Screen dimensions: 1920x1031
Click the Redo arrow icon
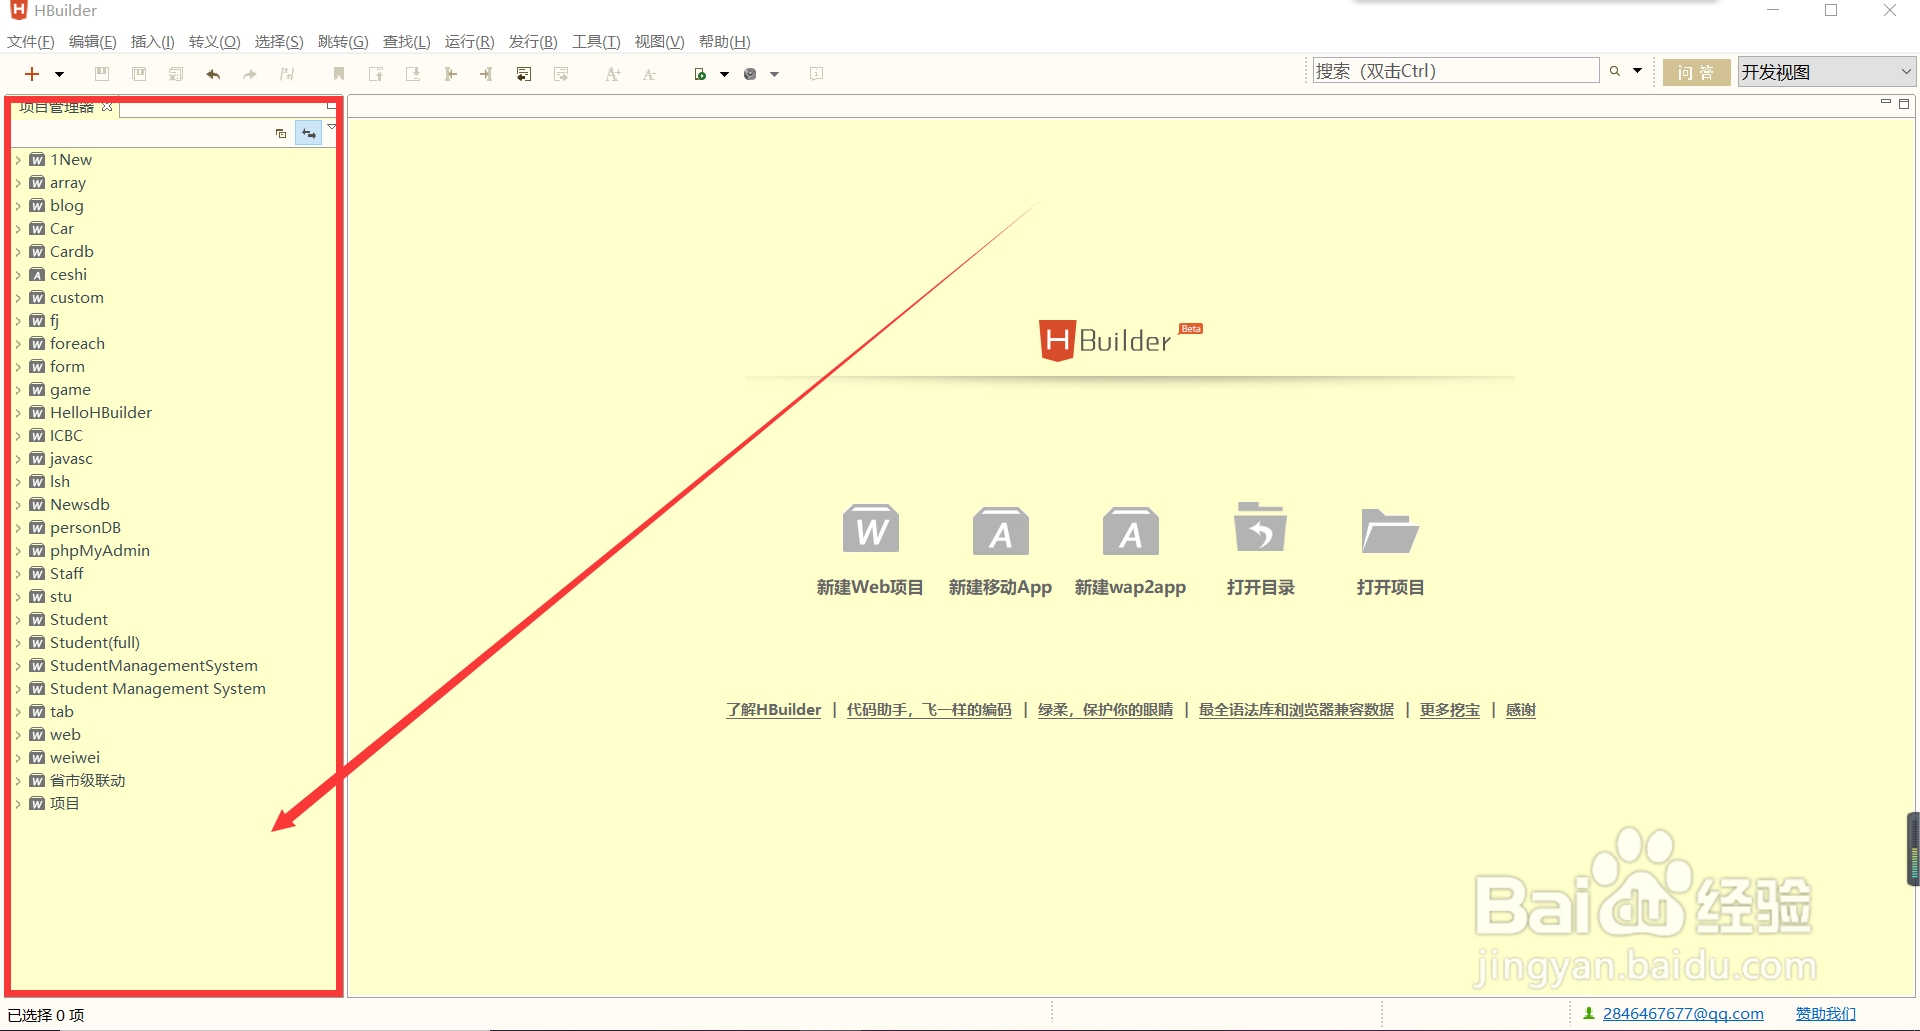tap(250, 74)
